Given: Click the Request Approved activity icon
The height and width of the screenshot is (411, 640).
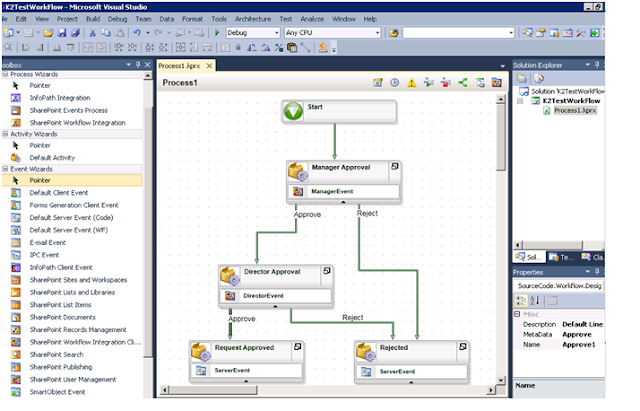Looking at the screenshot, I should (x=201, y=352).
